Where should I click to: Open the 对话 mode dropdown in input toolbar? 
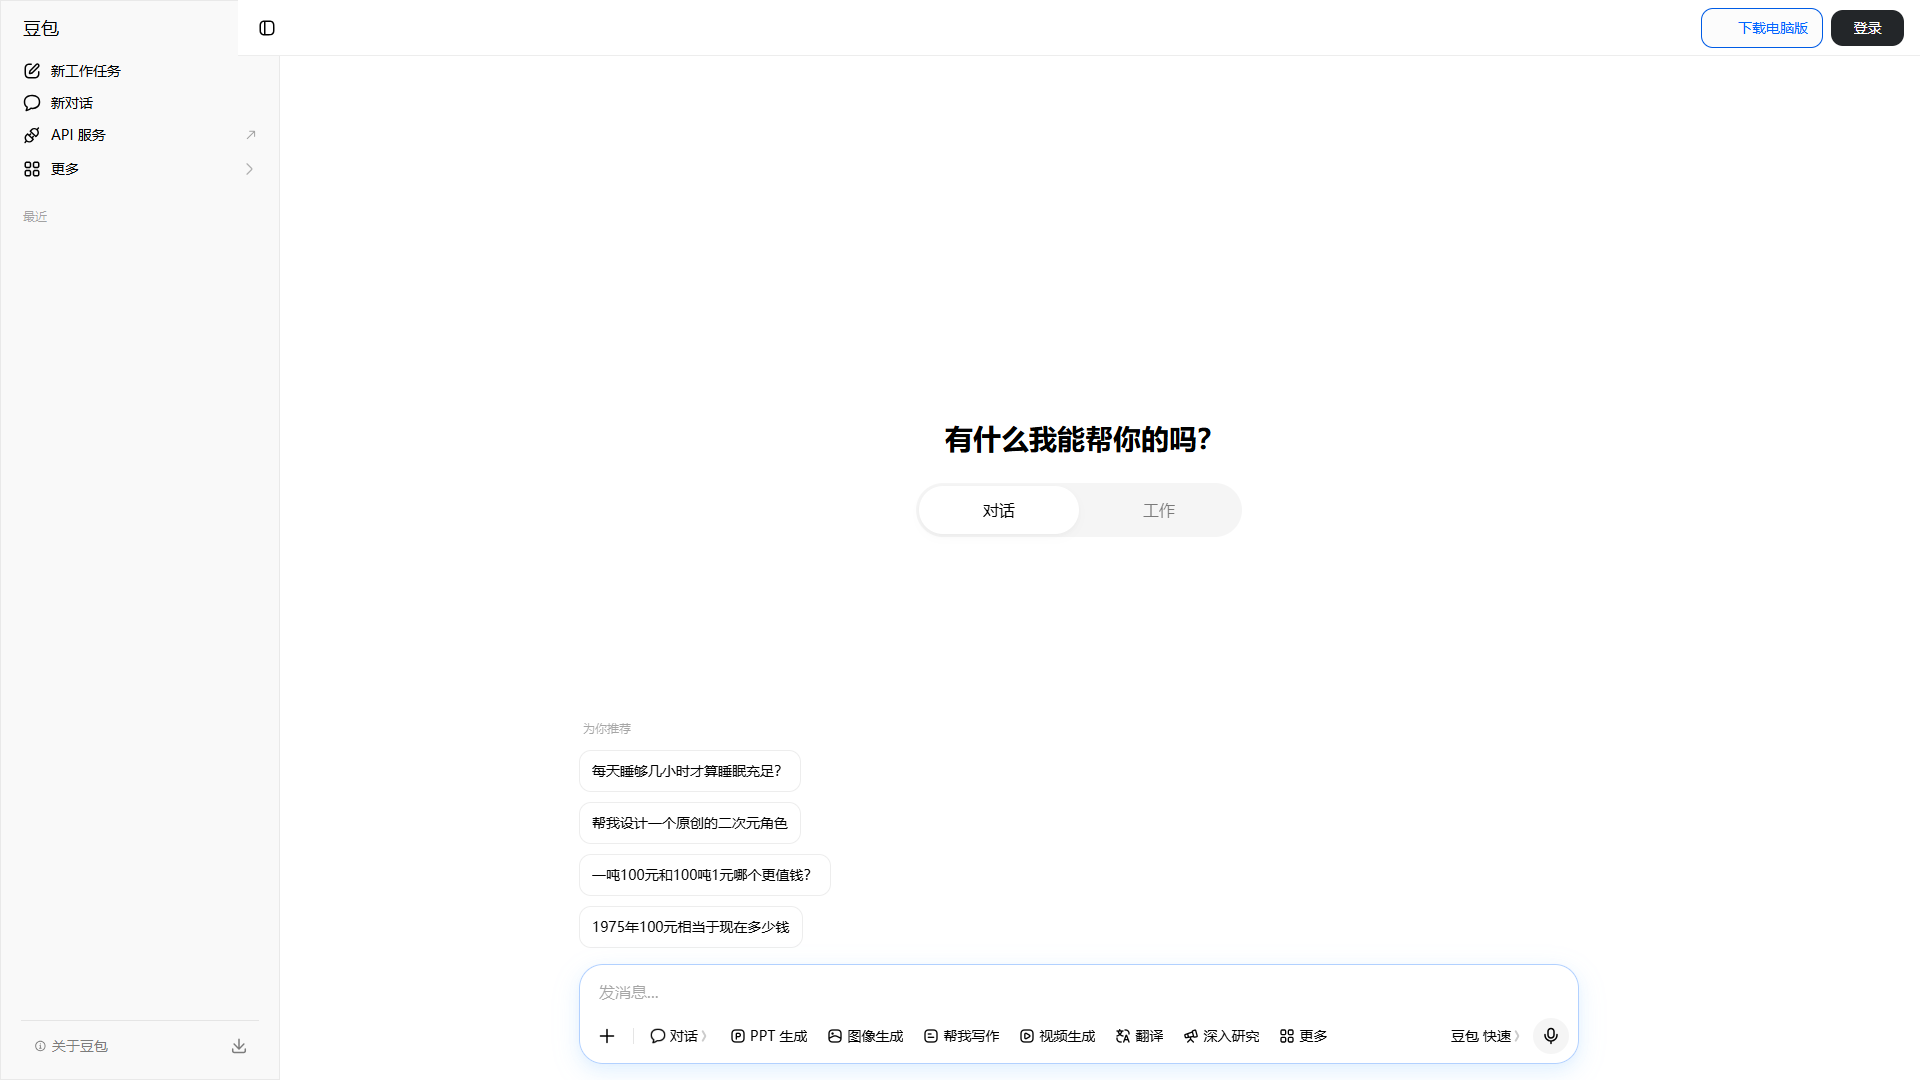[679, 1036]
